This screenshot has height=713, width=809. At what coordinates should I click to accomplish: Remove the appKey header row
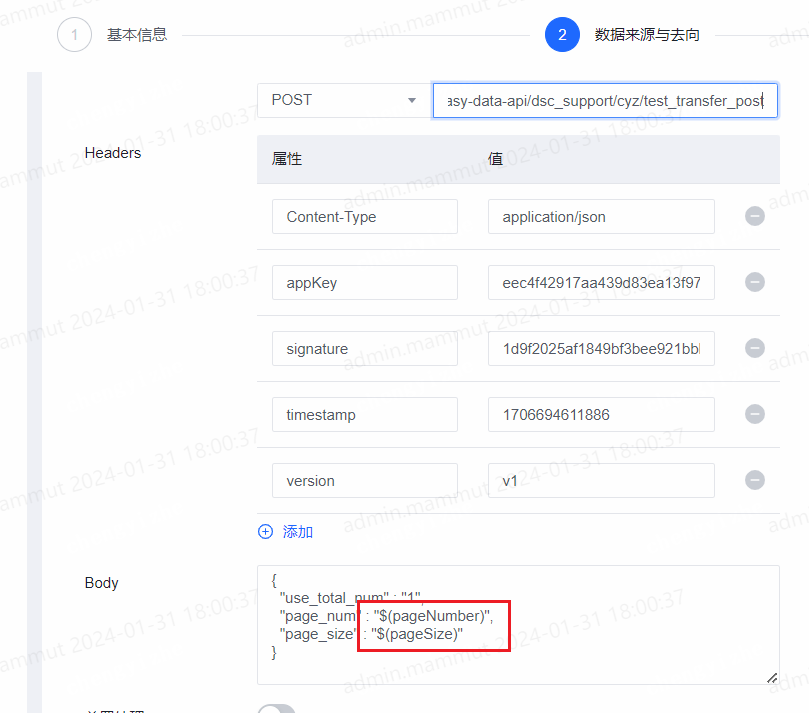754,282
